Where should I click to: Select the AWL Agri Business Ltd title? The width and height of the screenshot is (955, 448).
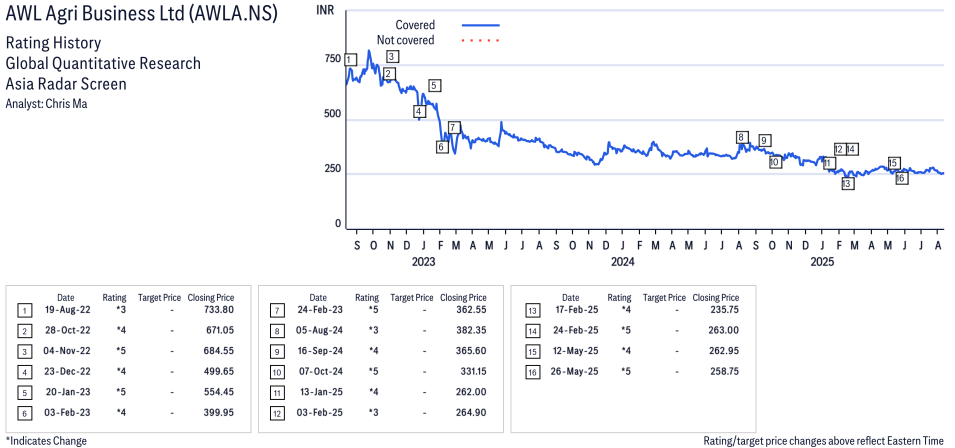click(141, 15)
